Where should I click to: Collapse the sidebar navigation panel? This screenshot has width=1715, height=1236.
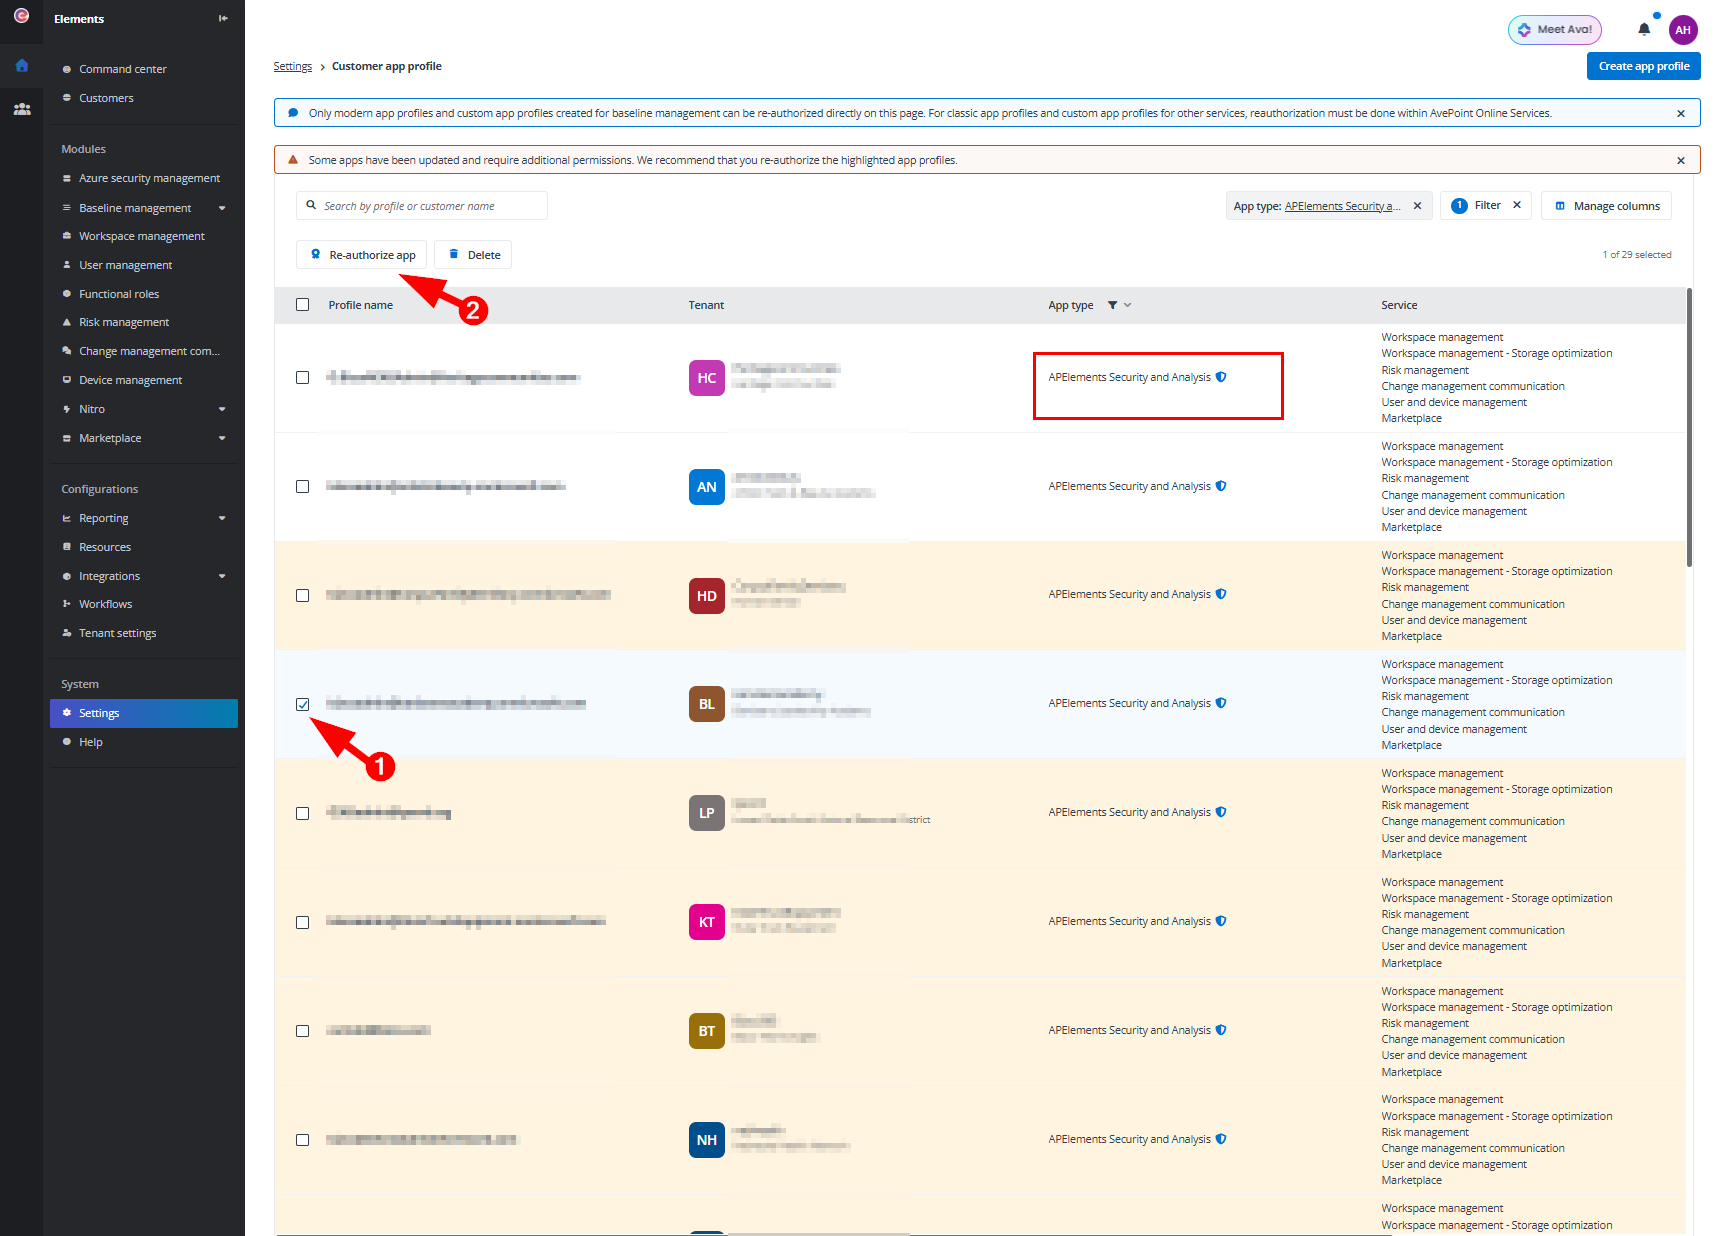[223, 18]
